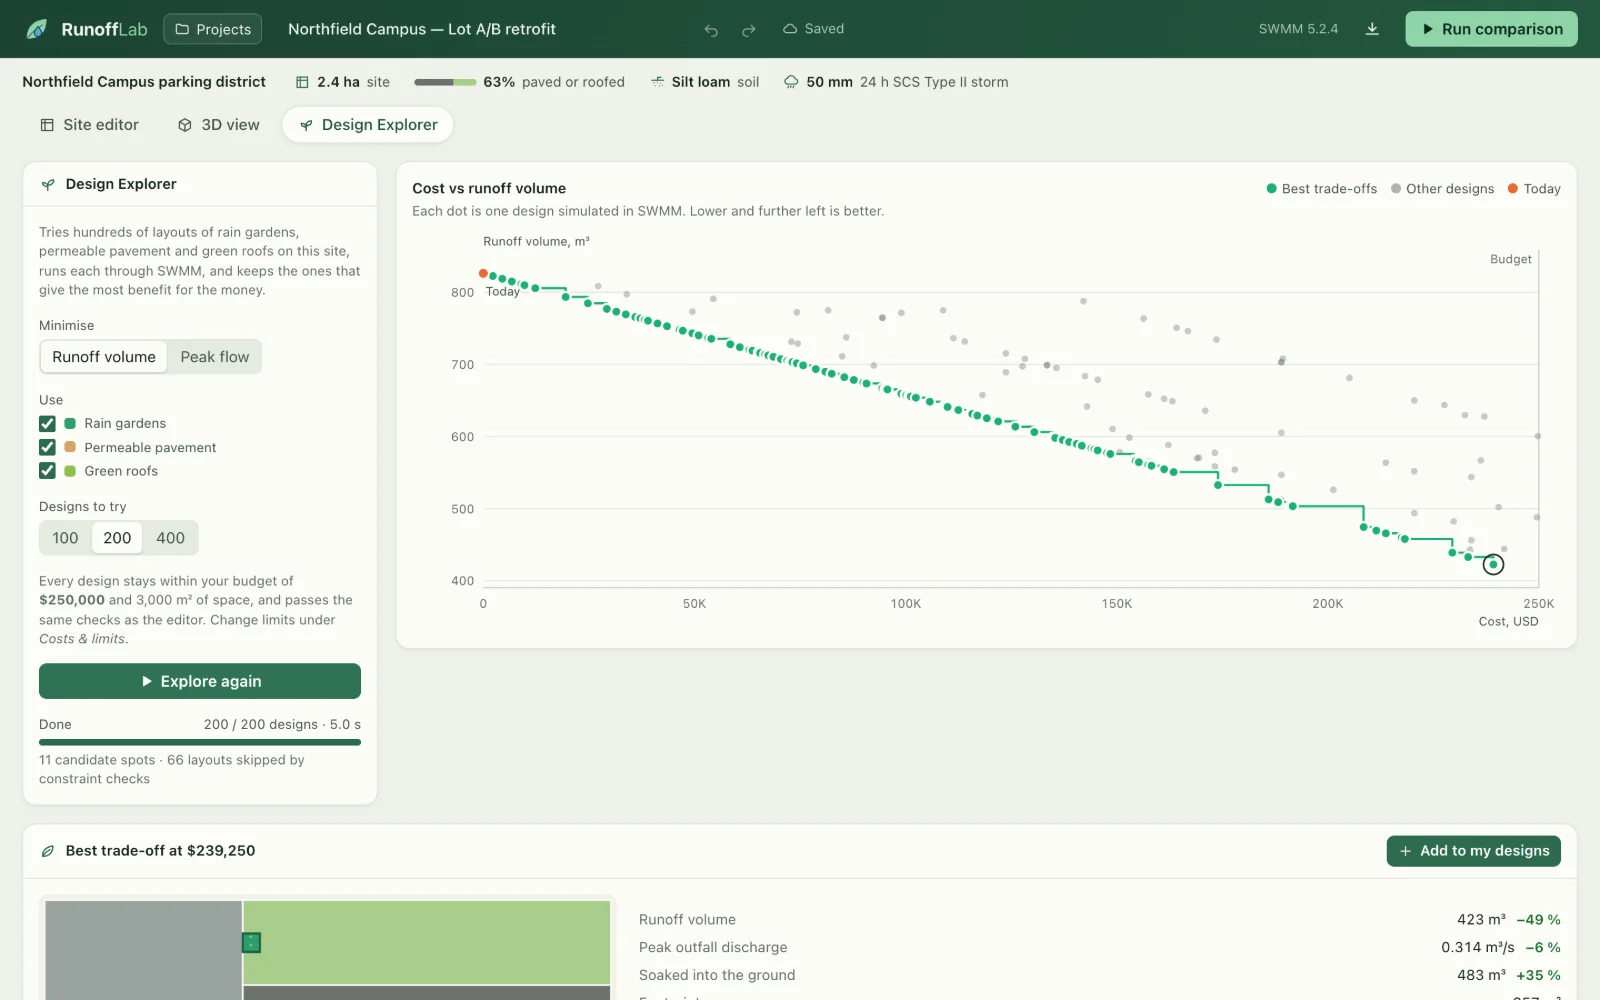The image size is (1600, 1000).
Task: Click the site area grid icon
Action: pyautogui.click(x=302, y=82)
